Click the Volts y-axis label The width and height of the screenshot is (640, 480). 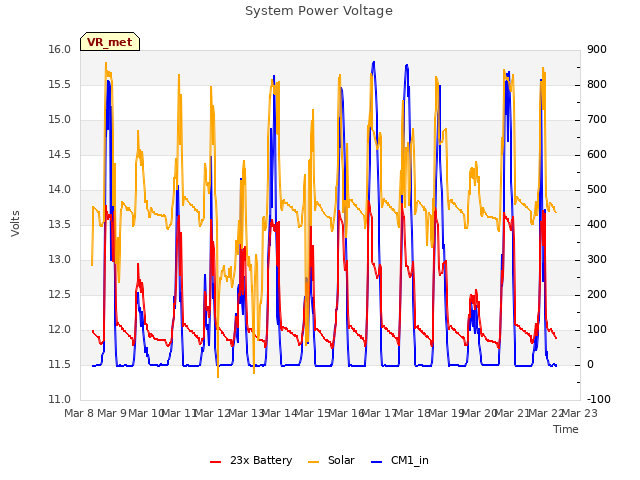pyautogui.click(x=15, y=224)
